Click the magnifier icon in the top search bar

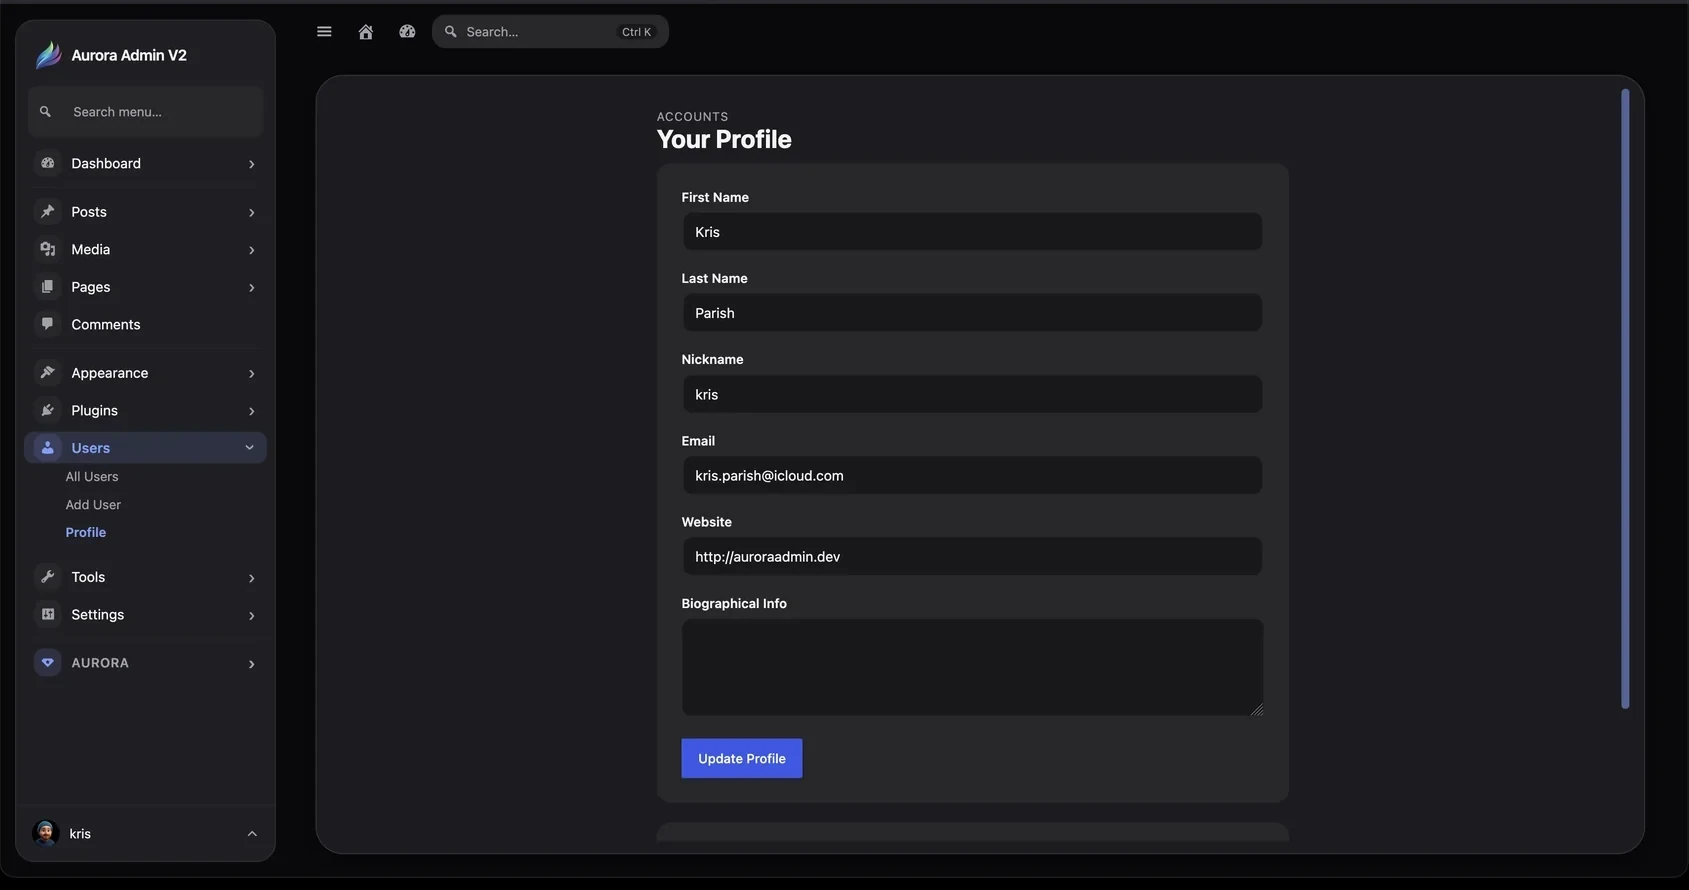pos(451,32)
